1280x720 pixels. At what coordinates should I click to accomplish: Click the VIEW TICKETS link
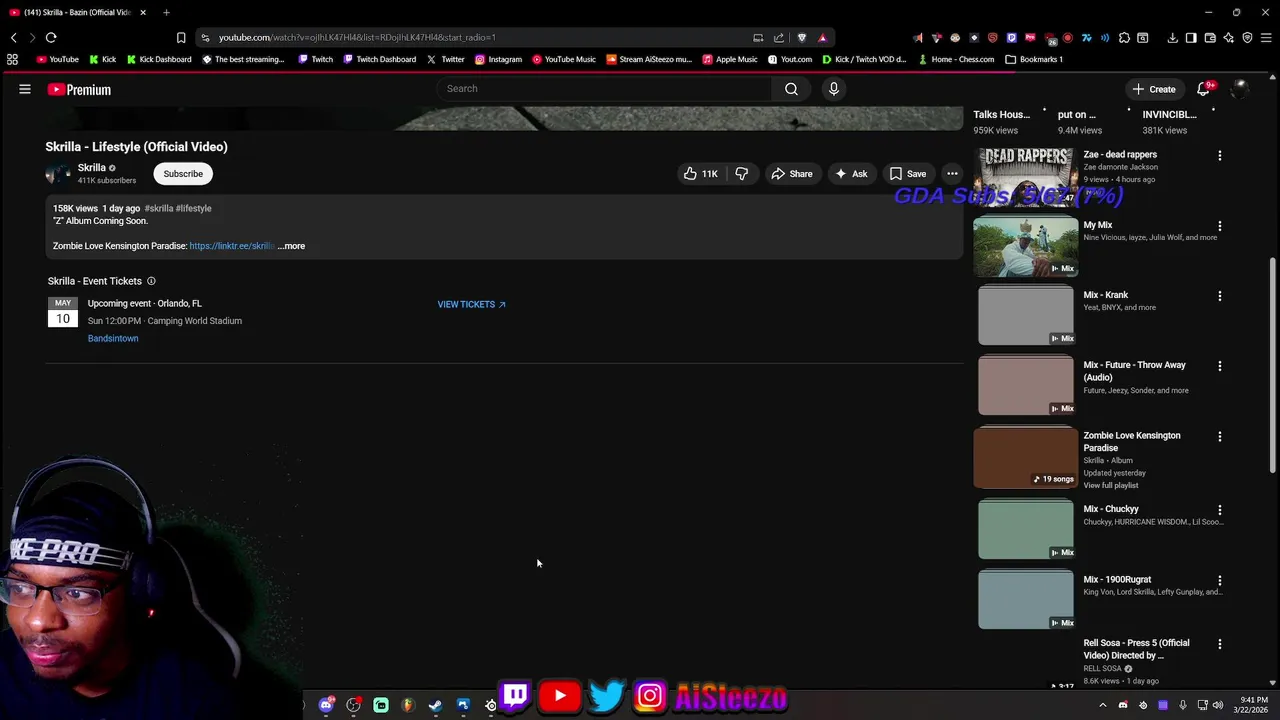(471, 304)
